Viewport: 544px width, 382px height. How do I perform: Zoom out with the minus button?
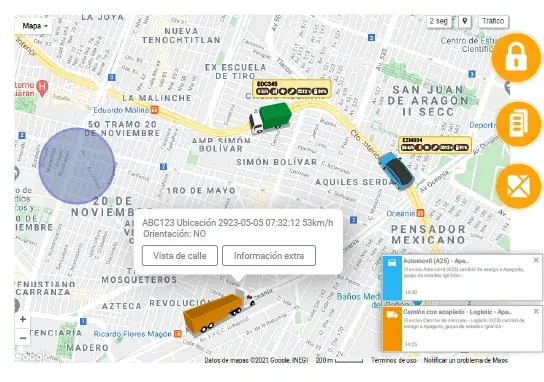[23, 338]
